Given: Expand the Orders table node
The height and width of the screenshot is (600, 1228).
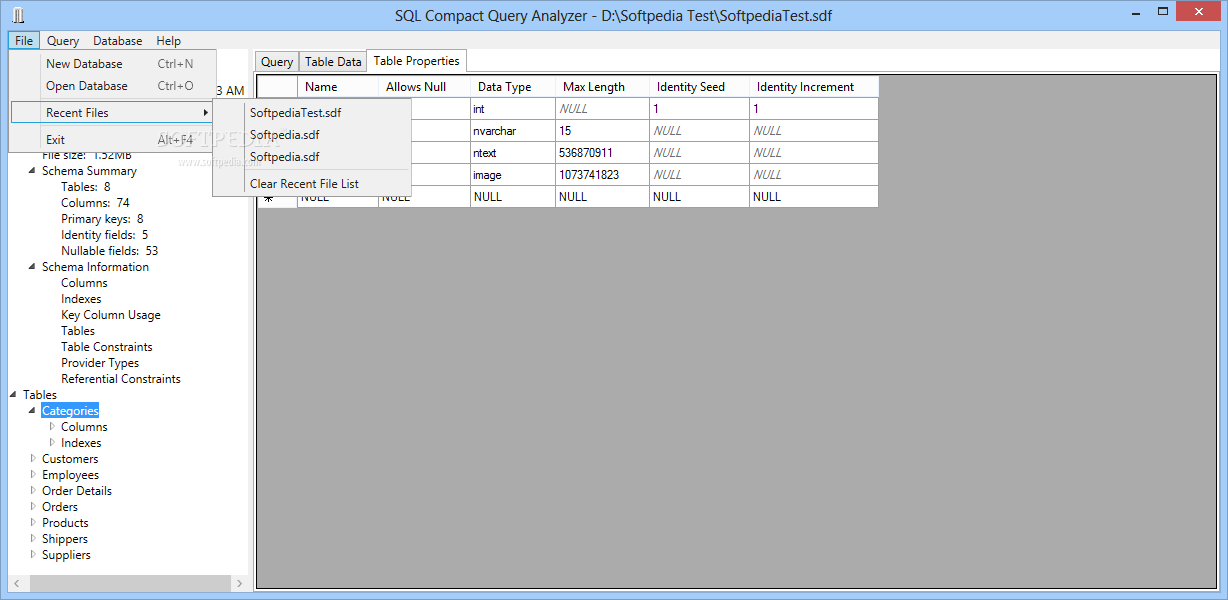Looking at the screenshot, I should click(x=32, y=507).
